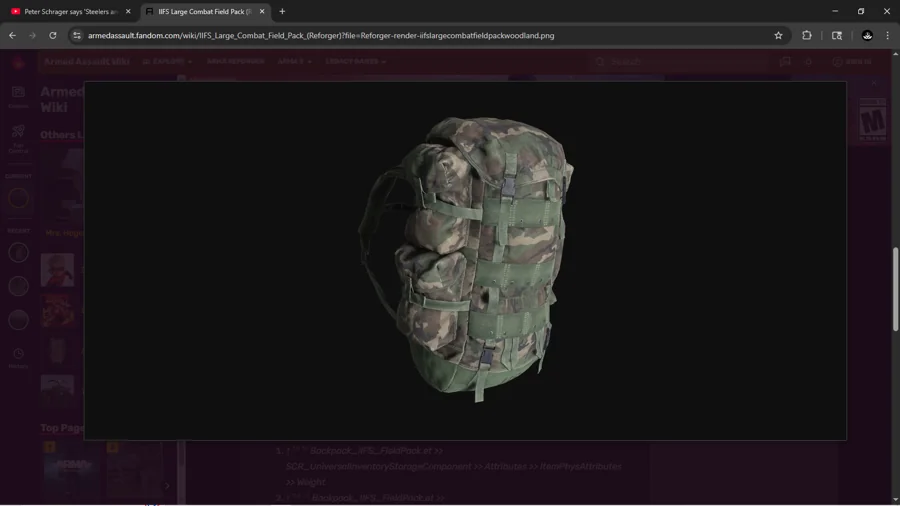This screenshot has width=900, height=506.
Task: Expand the Legacy Games dropdown
Action: pos(355,61)
